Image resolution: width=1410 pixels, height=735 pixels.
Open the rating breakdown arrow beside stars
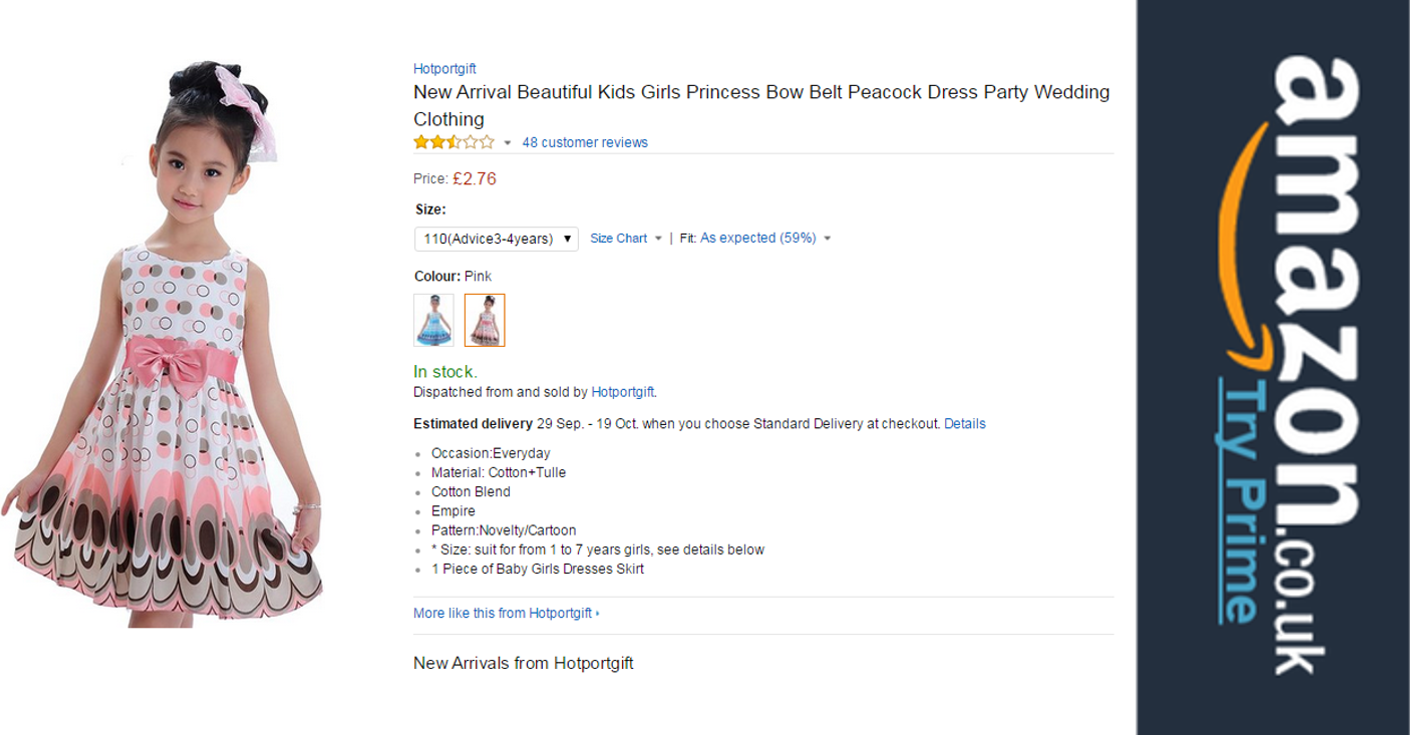507,143
